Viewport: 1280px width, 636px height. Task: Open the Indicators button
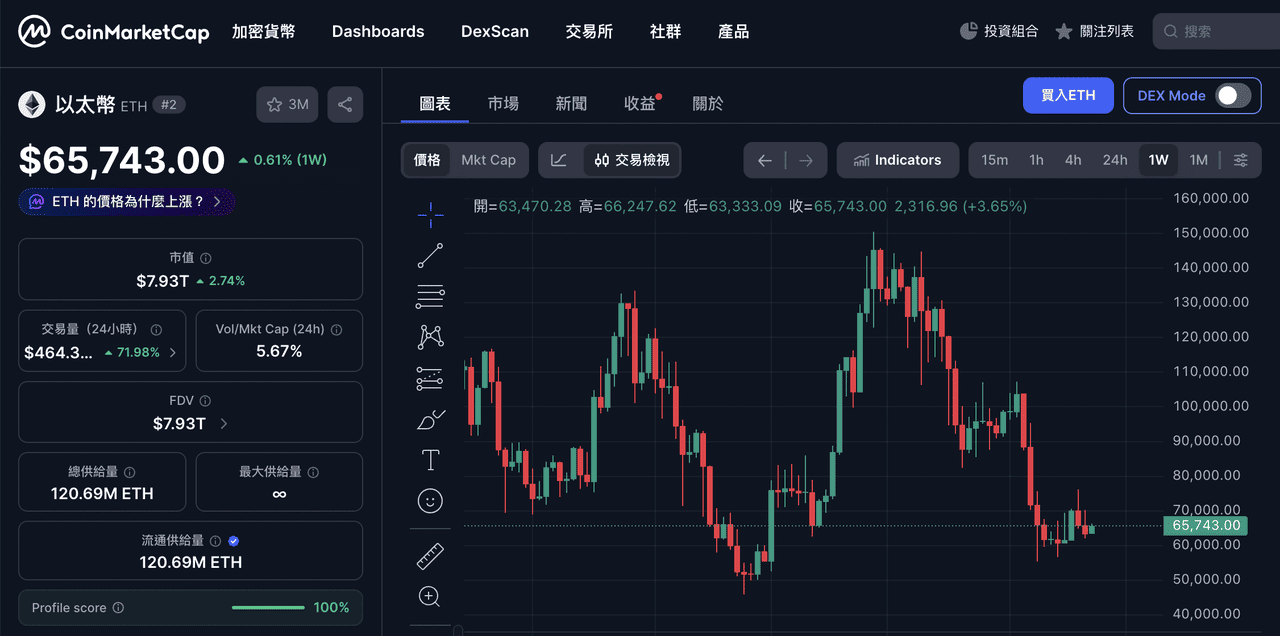click(x=897, y=160)
